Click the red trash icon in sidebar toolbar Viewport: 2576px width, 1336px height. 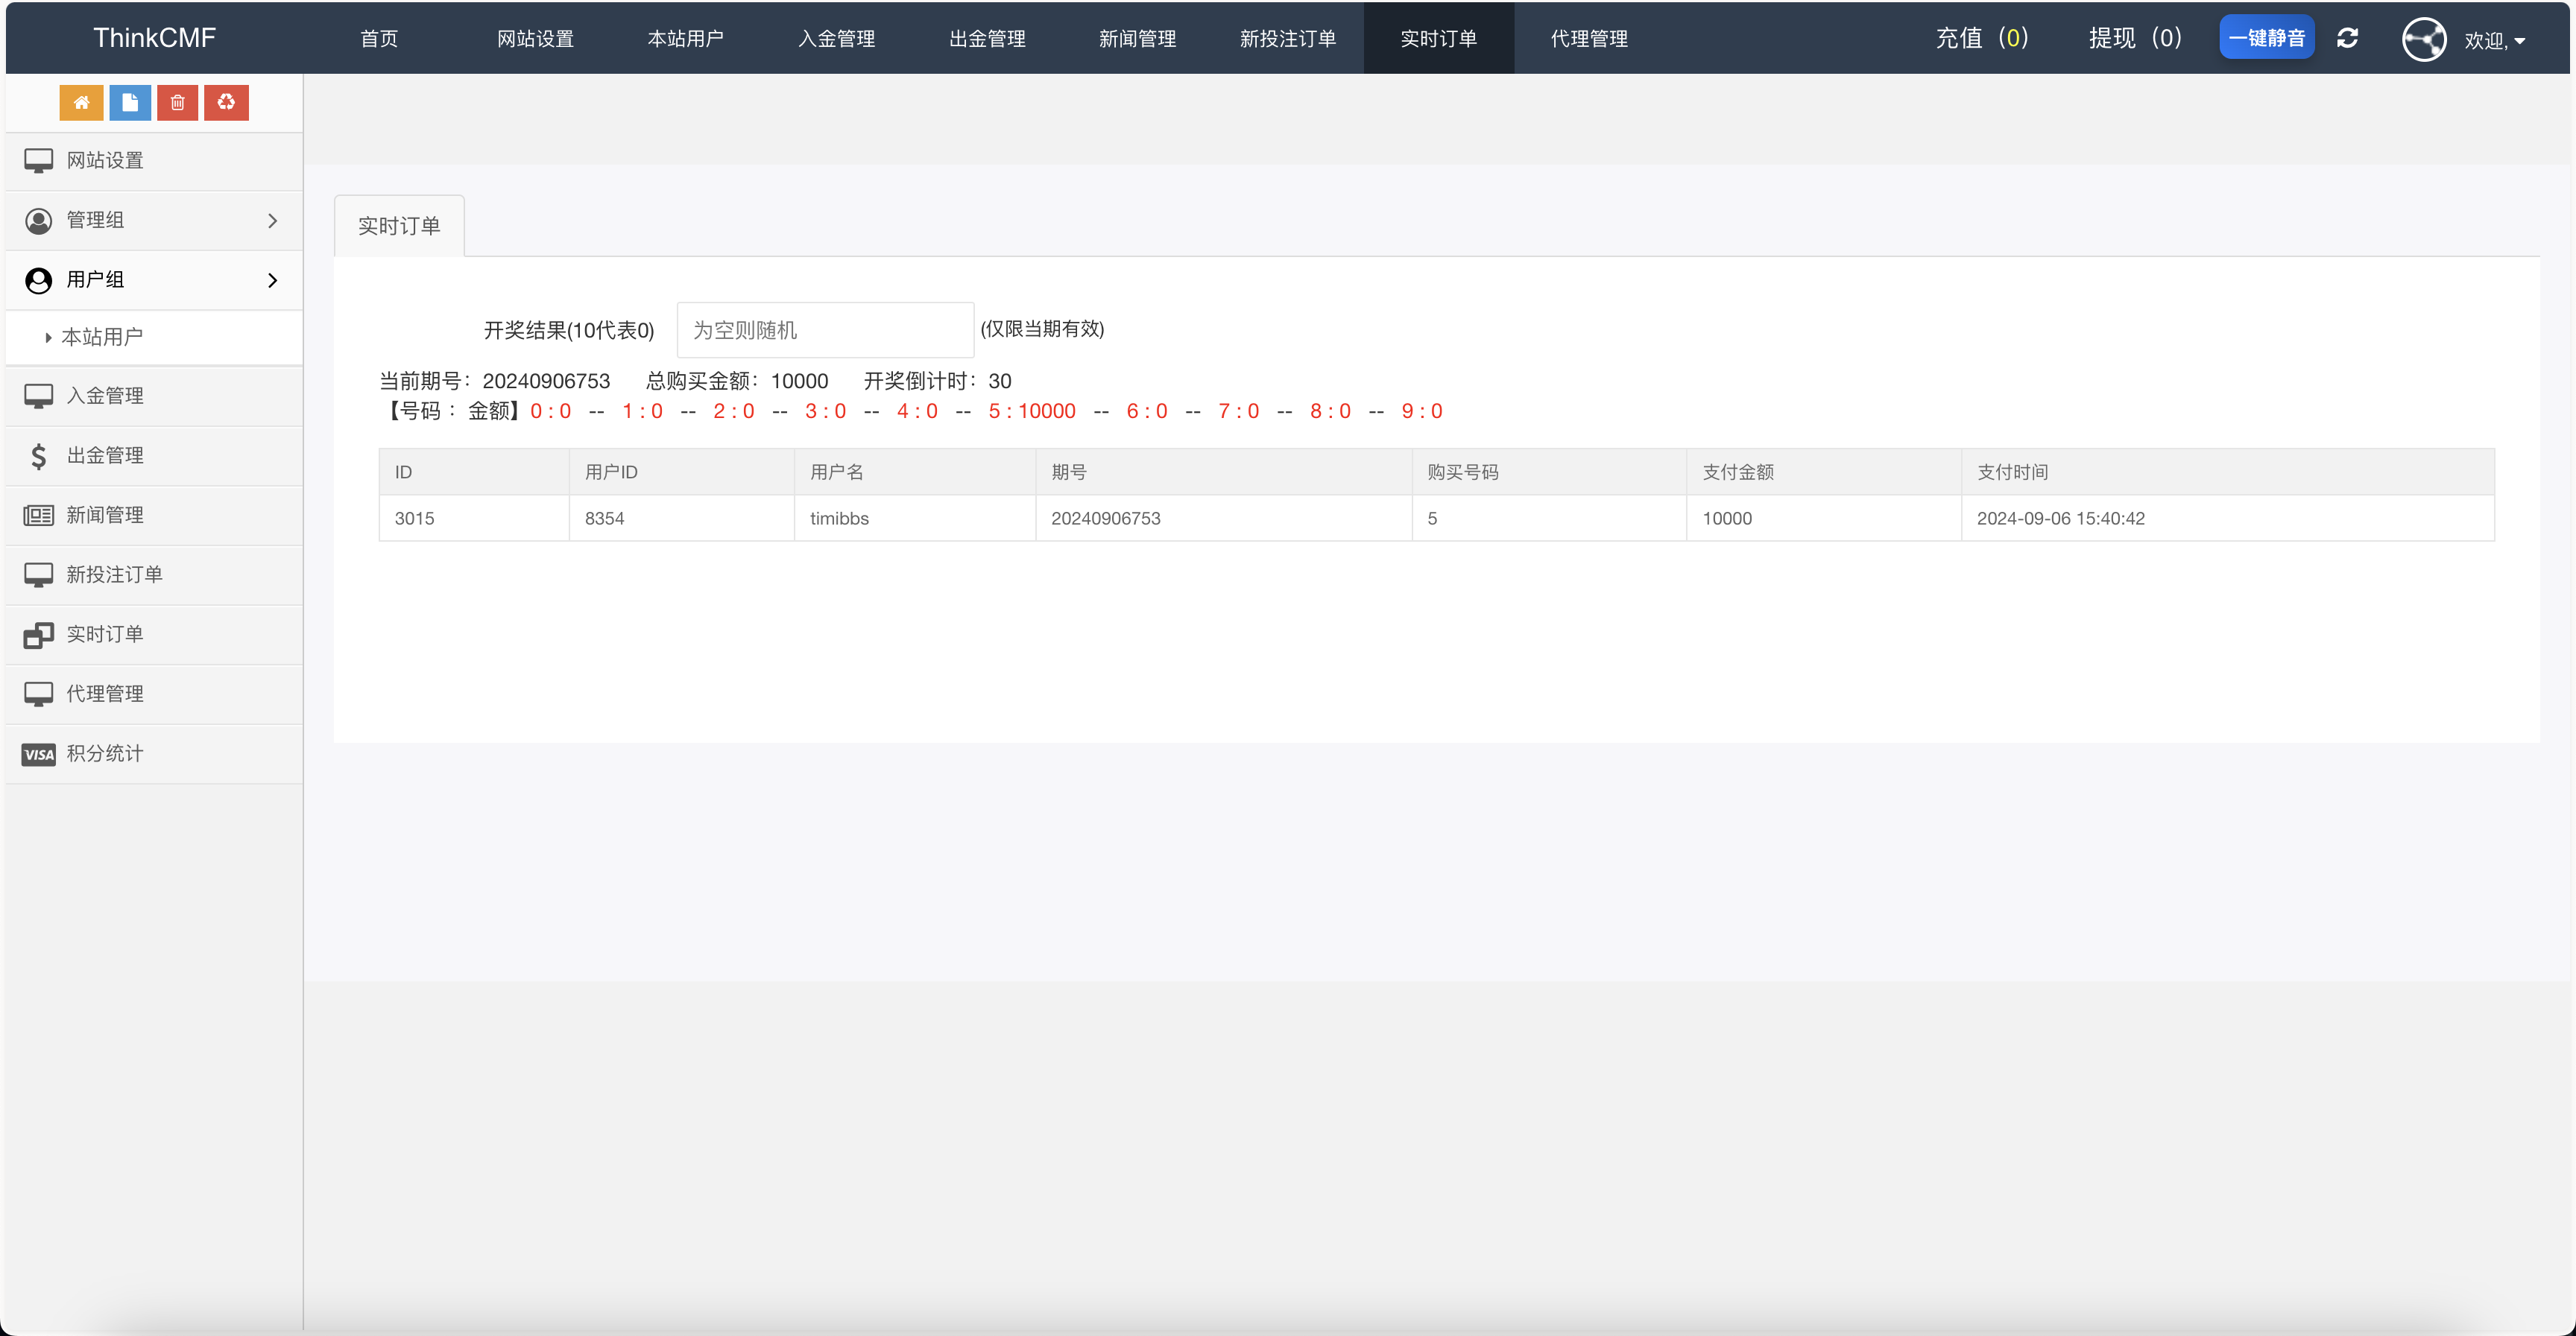click(177, 102)
